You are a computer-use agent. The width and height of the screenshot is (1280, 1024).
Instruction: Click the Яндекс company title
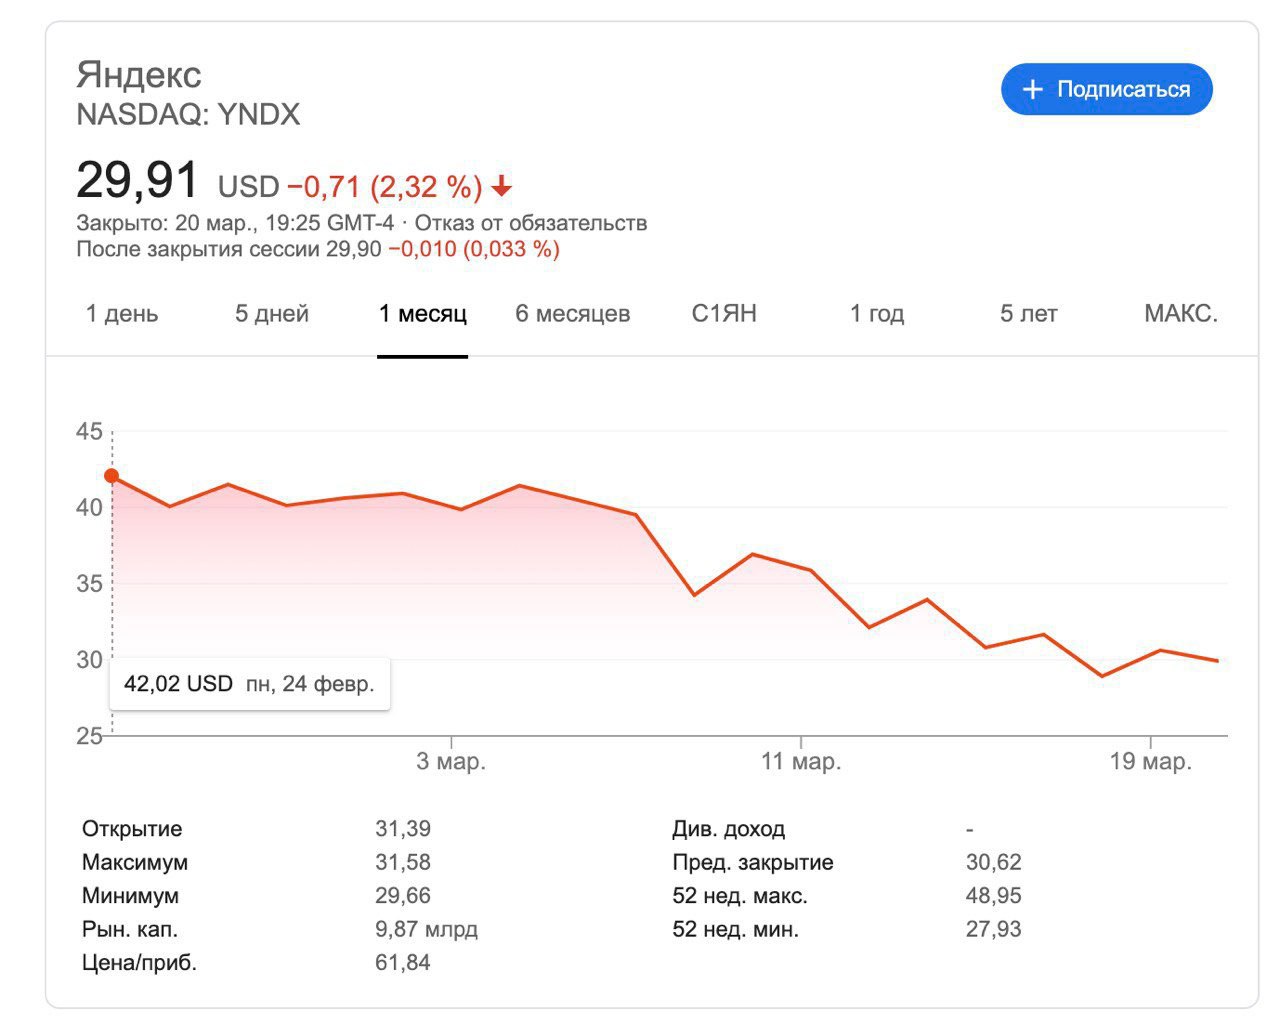(139, 75)
